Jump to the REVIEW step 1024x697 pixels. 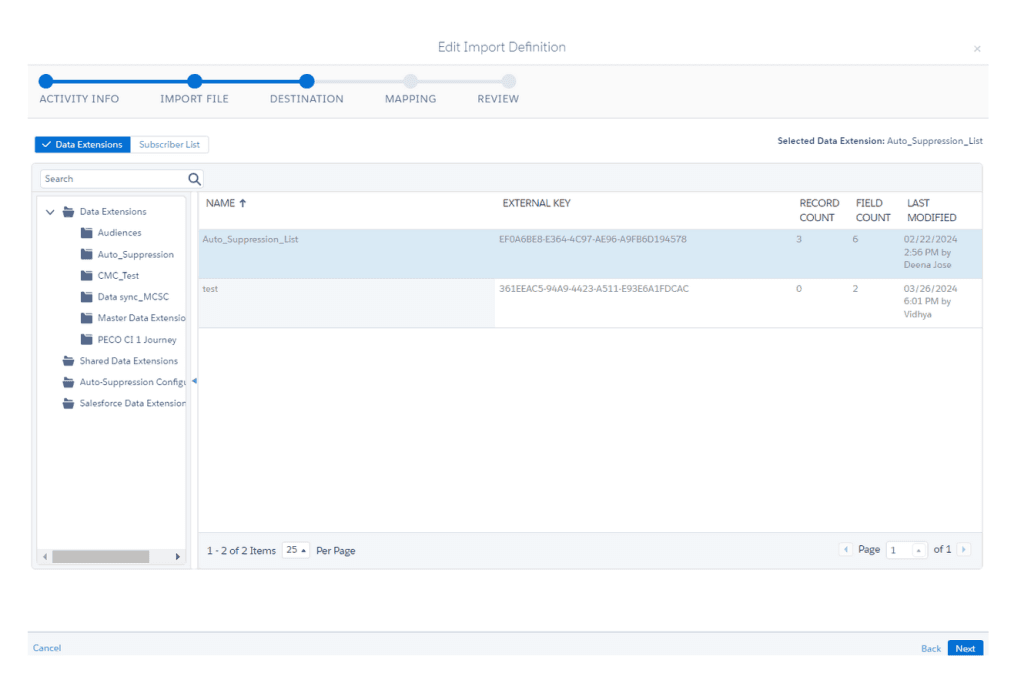(498, 99)
